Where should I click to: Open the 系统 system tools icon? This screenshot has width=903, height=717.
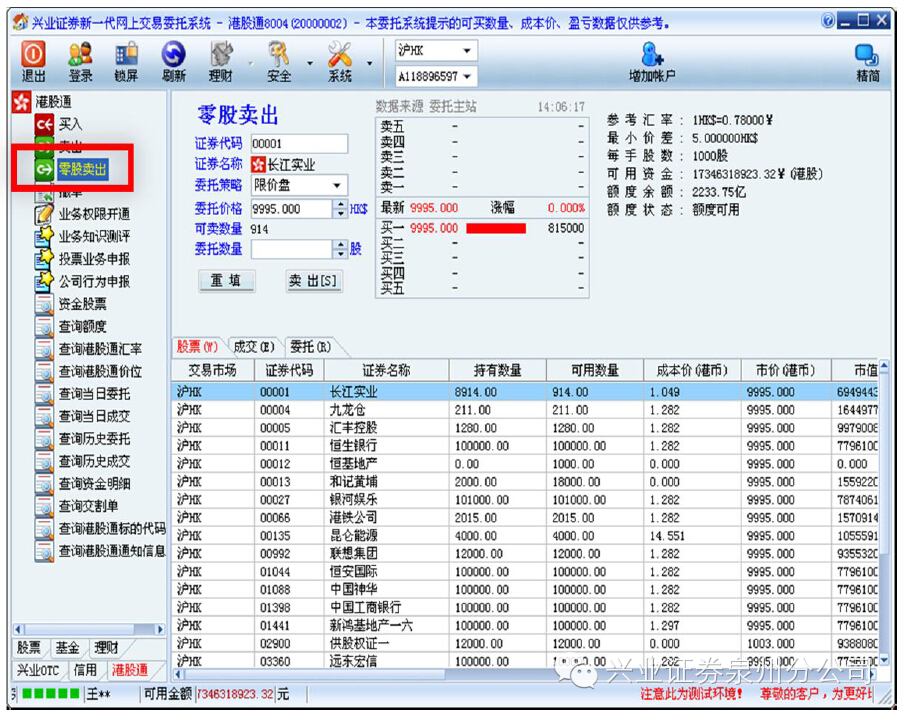pyautogui.click(x=340, y=62)
